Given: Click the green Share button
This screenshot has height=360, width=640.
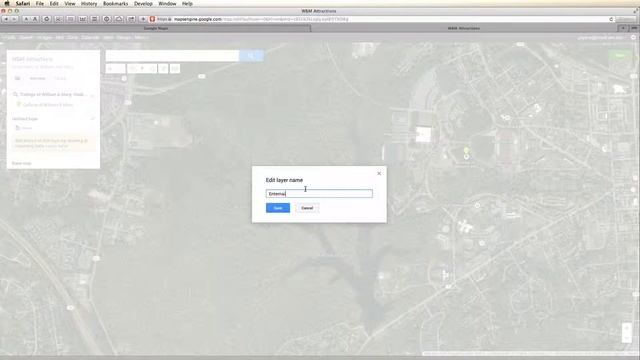Looking at the screenshot, I should [x=620, y=55].
